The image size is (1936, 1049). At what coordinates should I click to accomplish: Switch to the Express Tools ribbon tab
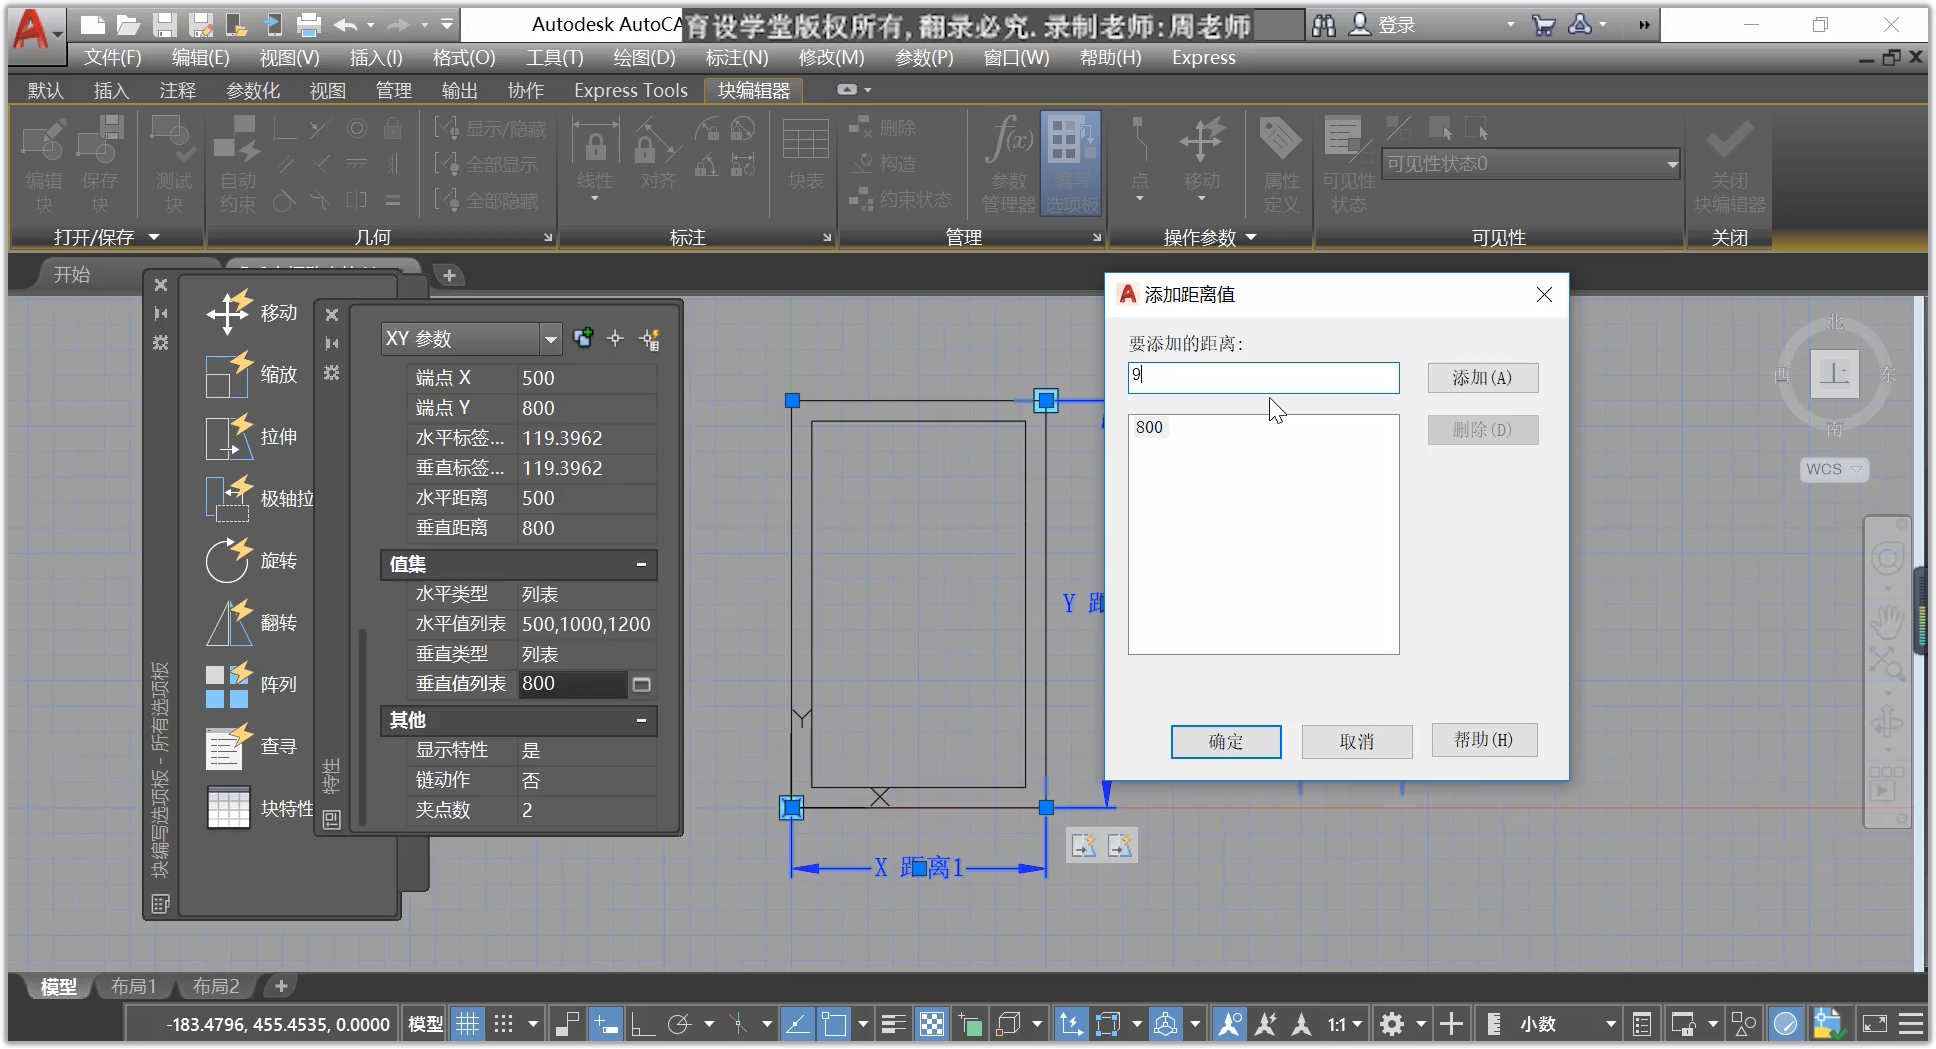click(x=631, y=91)
